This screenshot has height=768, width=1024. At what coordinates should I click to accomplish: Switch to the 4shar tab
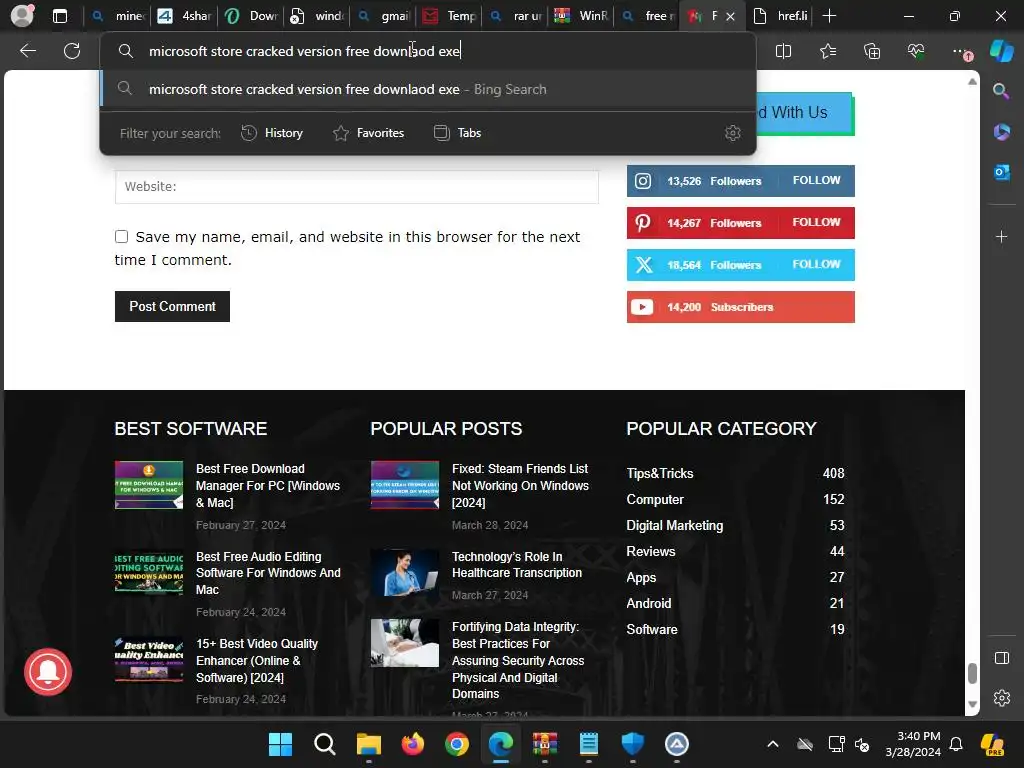pos(185,16)
